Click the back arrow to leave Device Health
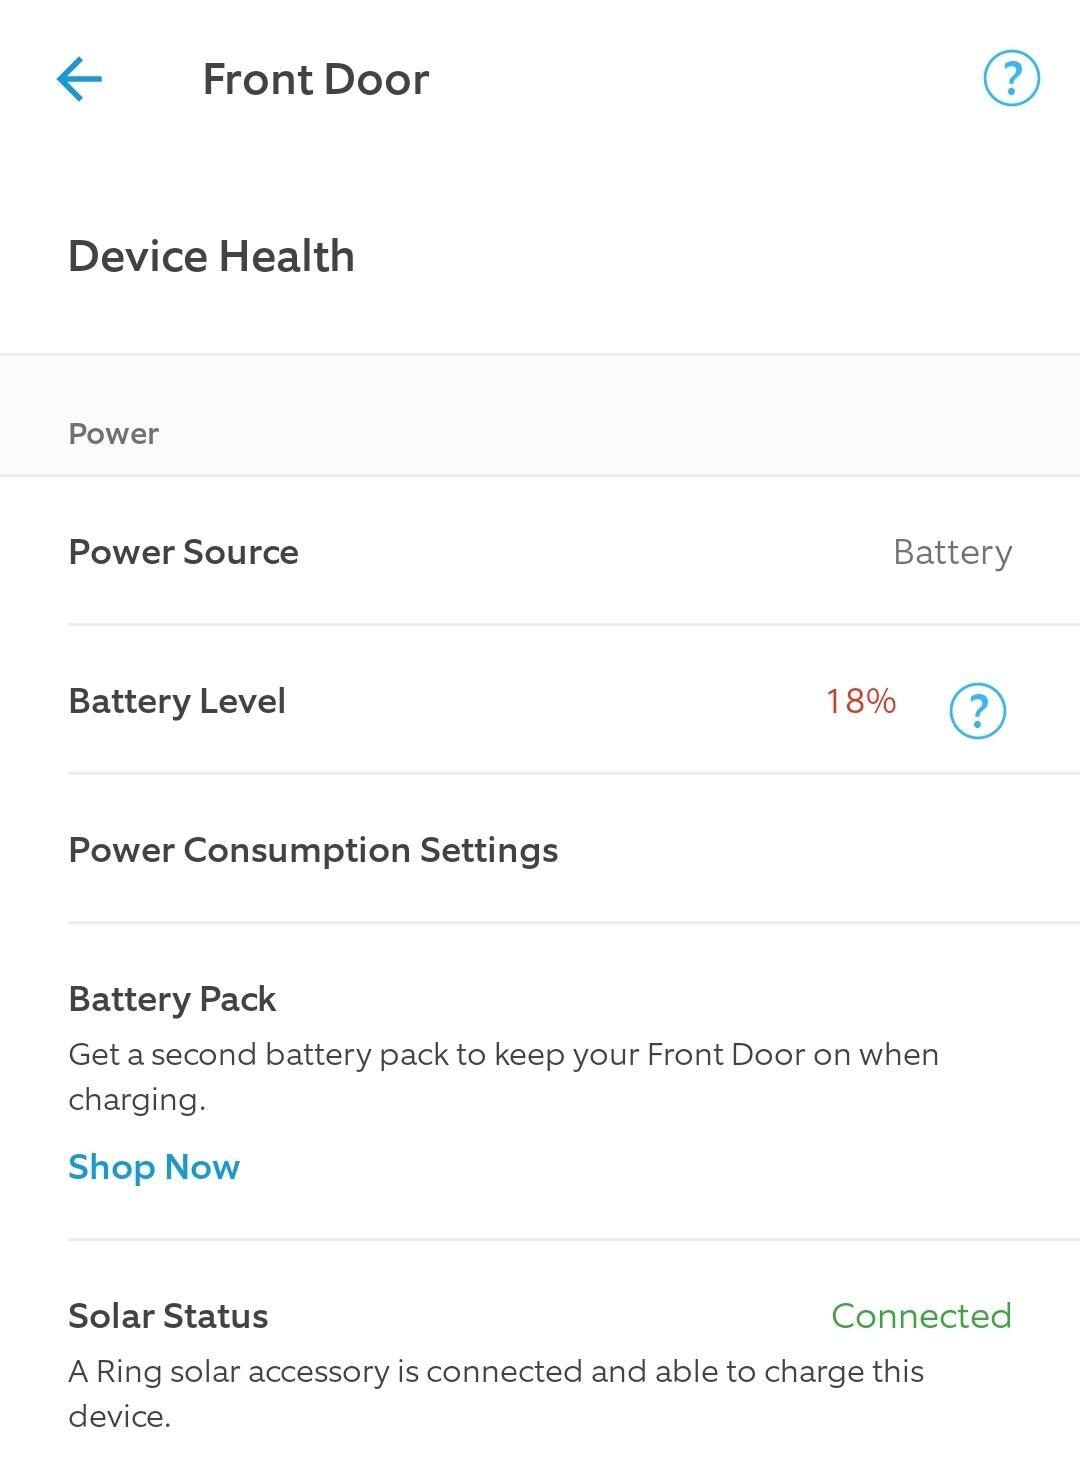The height and width of the screenshot is (1474, 1080). click(x=80, y=77)
